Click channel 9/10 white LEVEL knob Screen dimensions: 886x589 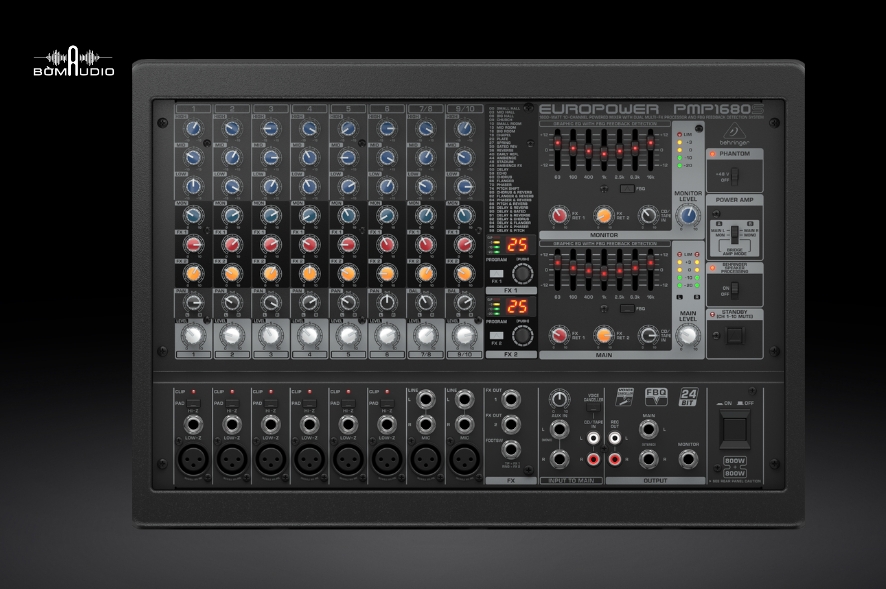pos(464,336)
